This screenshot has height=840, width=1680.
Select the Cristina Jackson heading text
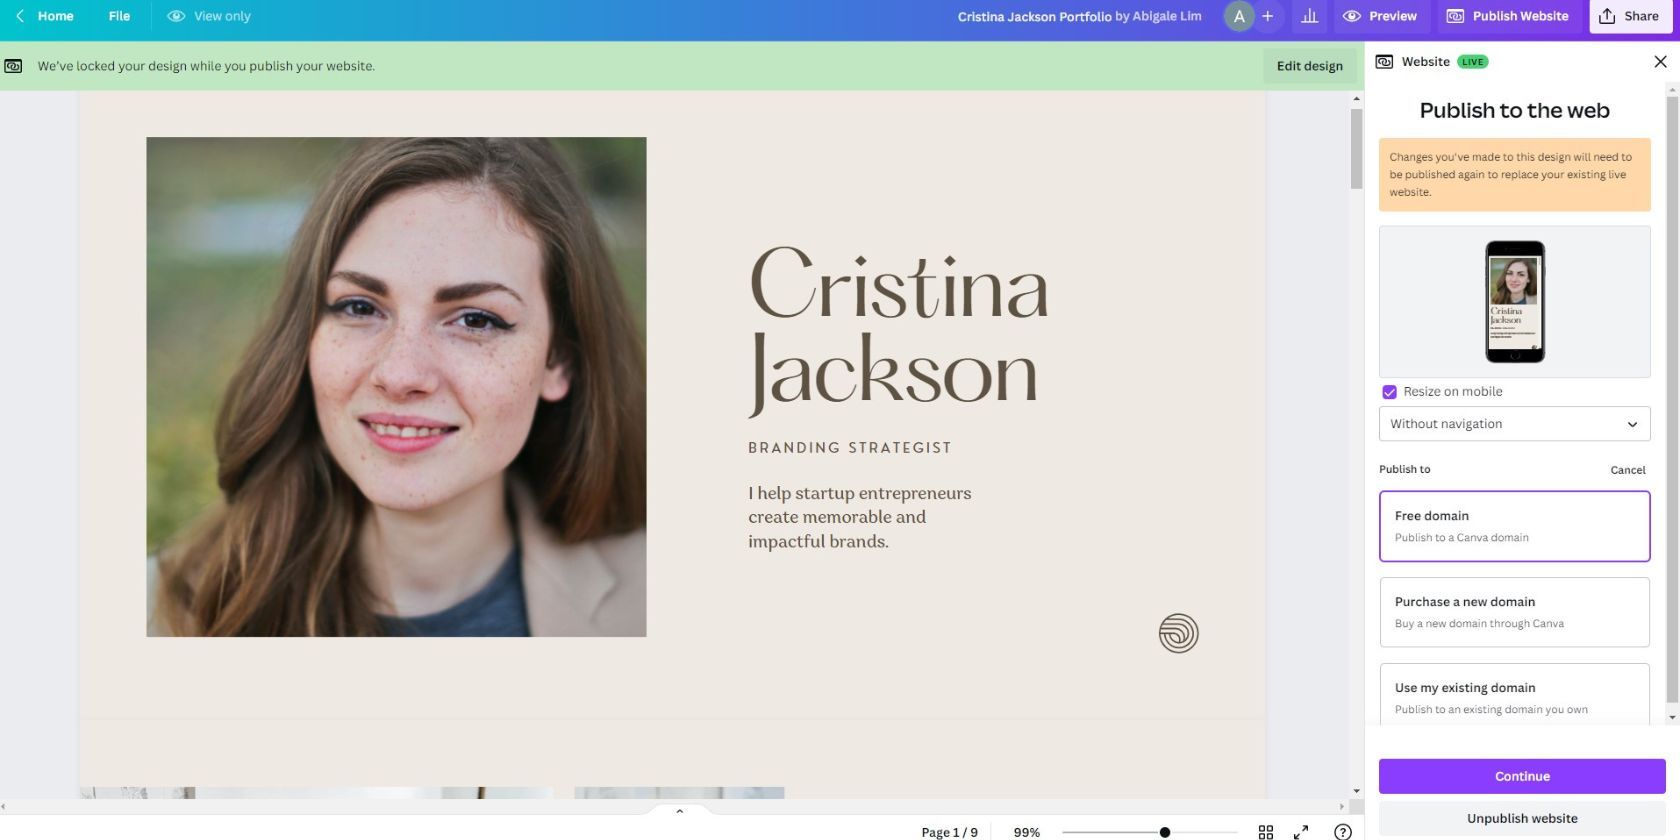(x=899, y=330)
